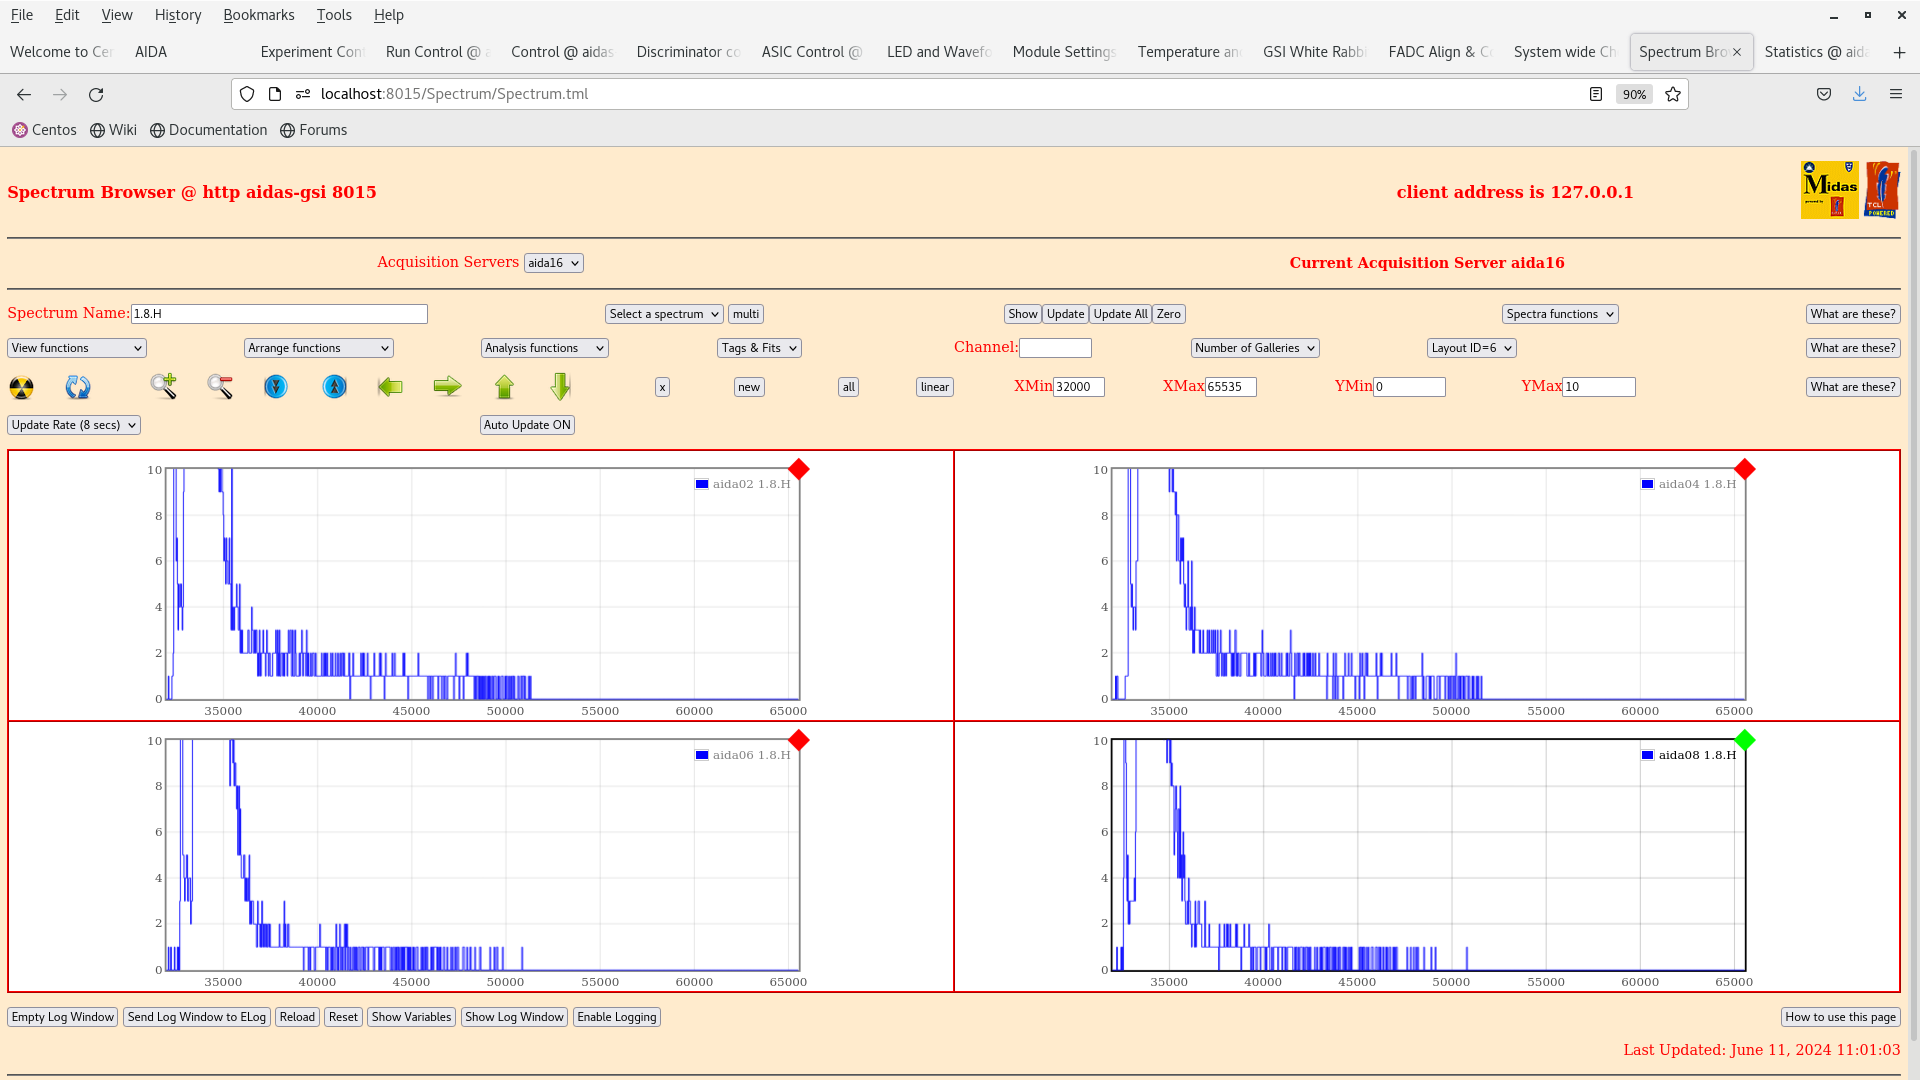
Task: Click the blue circular refresh arrows icon
Action: pos(78,387)
